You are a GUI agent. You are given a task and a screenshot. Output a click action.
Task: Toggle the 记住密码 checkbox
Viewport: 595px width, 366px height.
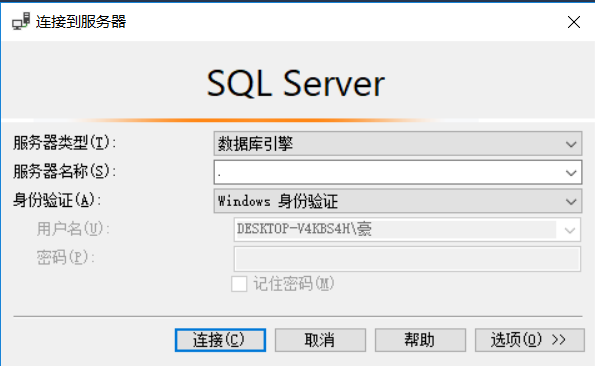pos(239,284)
